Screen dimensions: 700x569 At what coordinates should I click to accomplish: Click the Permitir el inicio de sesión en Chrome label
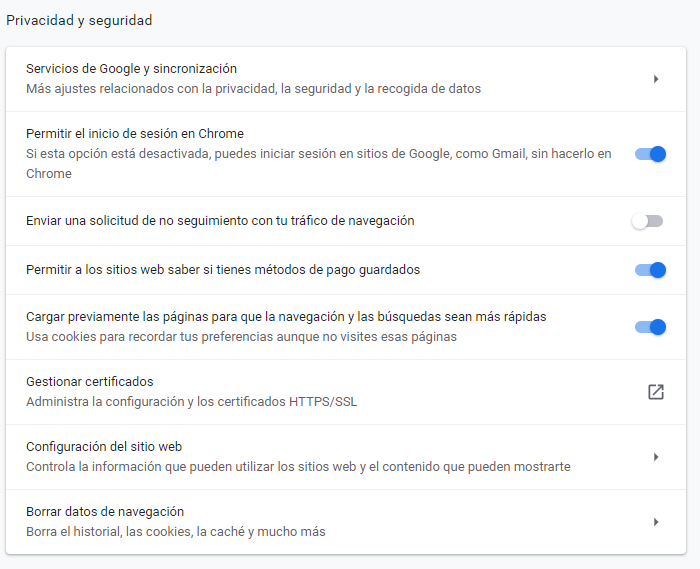point(135,134)
